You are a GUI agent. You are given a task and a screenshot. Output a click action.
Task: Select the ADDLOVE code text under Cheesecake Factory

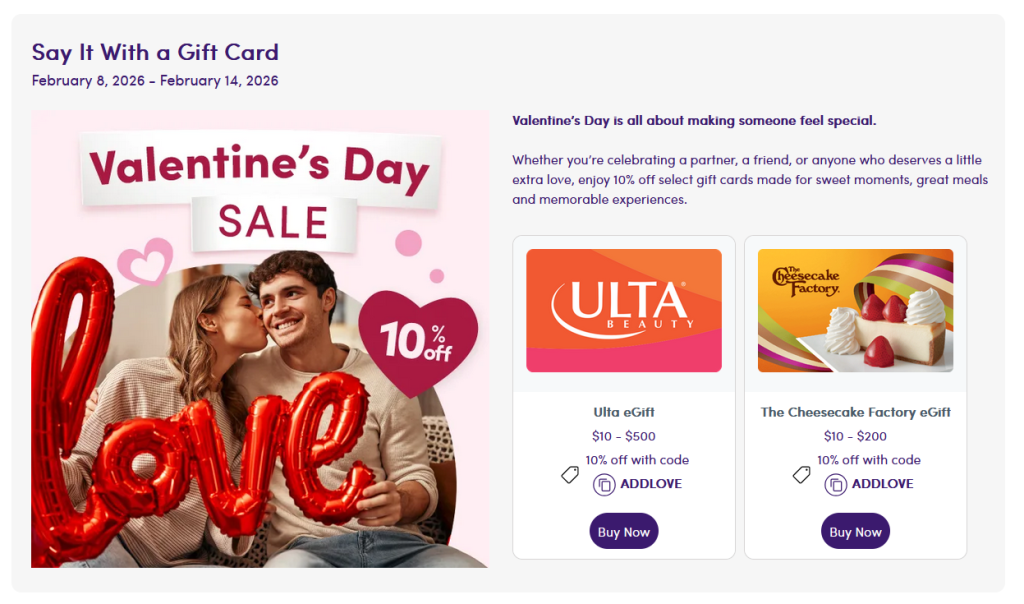click(883, 484)
